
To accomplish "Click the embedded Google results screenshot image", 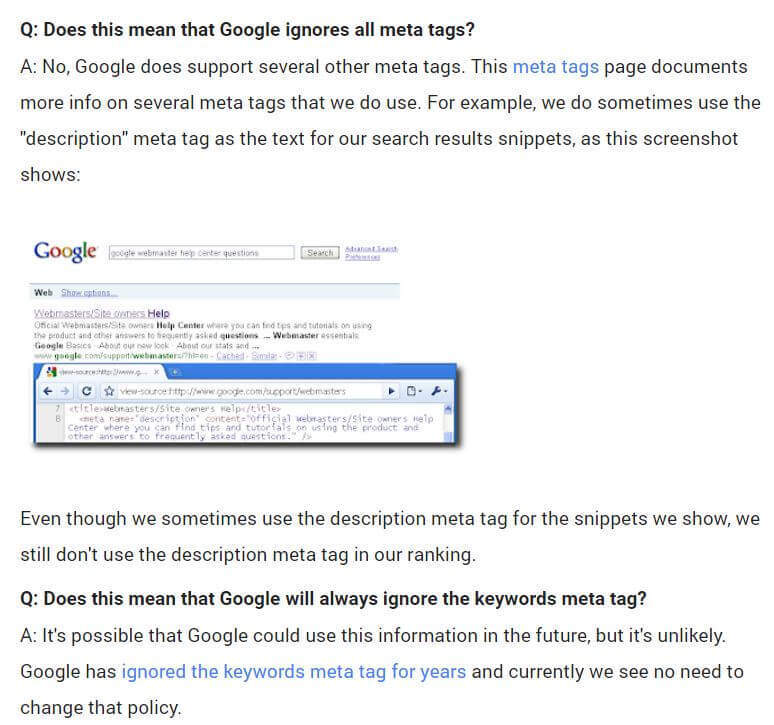I will click(x=246, y=343).
